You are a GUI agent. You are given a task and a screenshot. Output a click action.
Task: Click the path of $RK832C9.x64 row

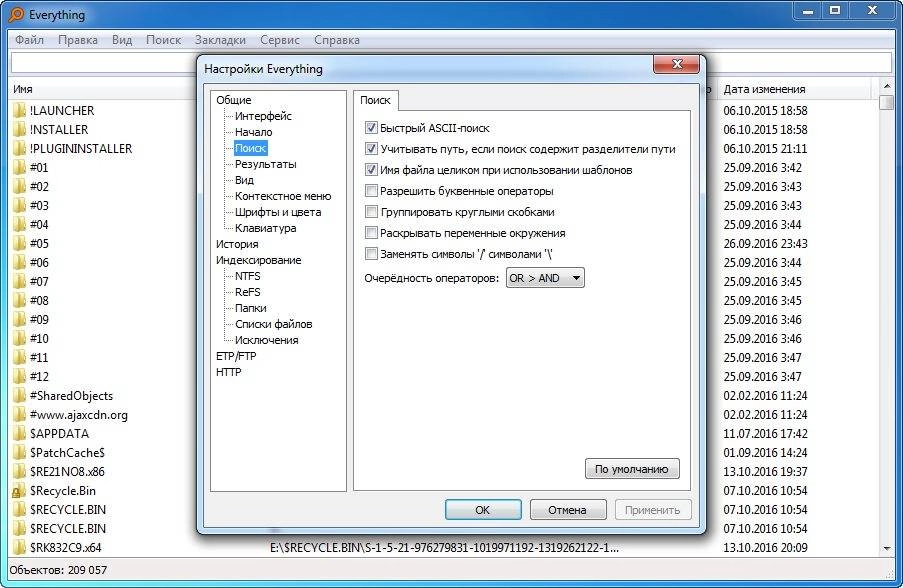pos(445,548)
